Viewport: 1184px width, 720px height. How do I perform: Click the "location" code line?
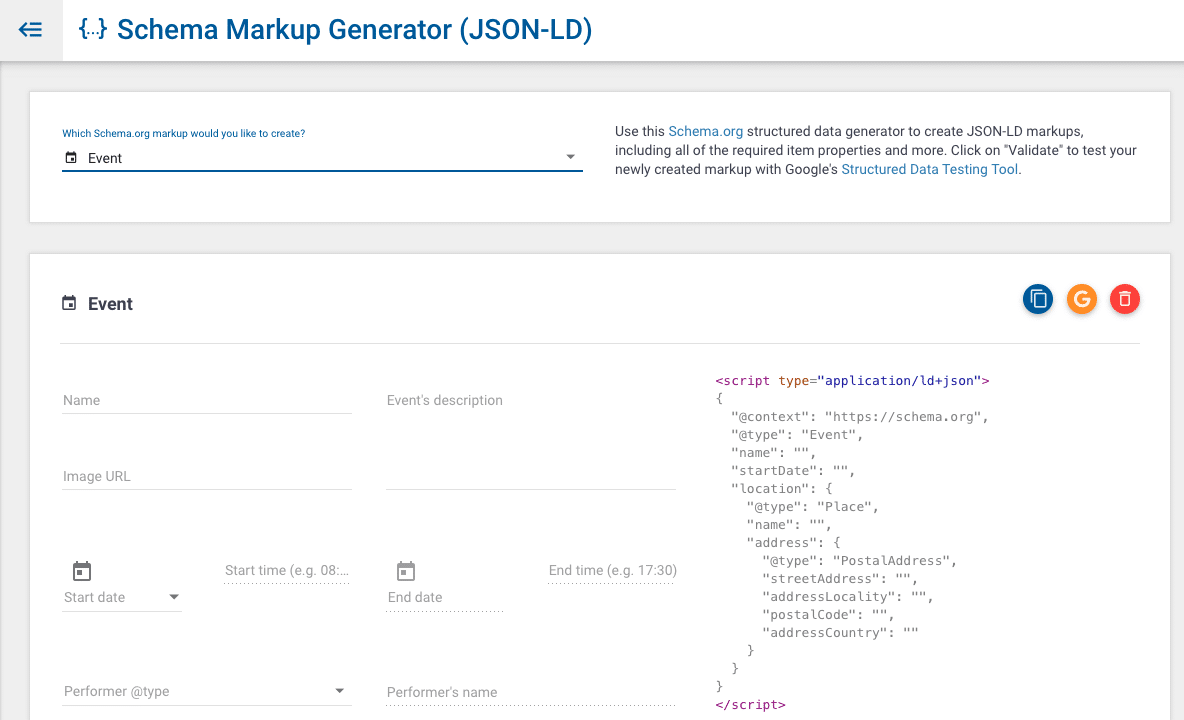[782, 489]
